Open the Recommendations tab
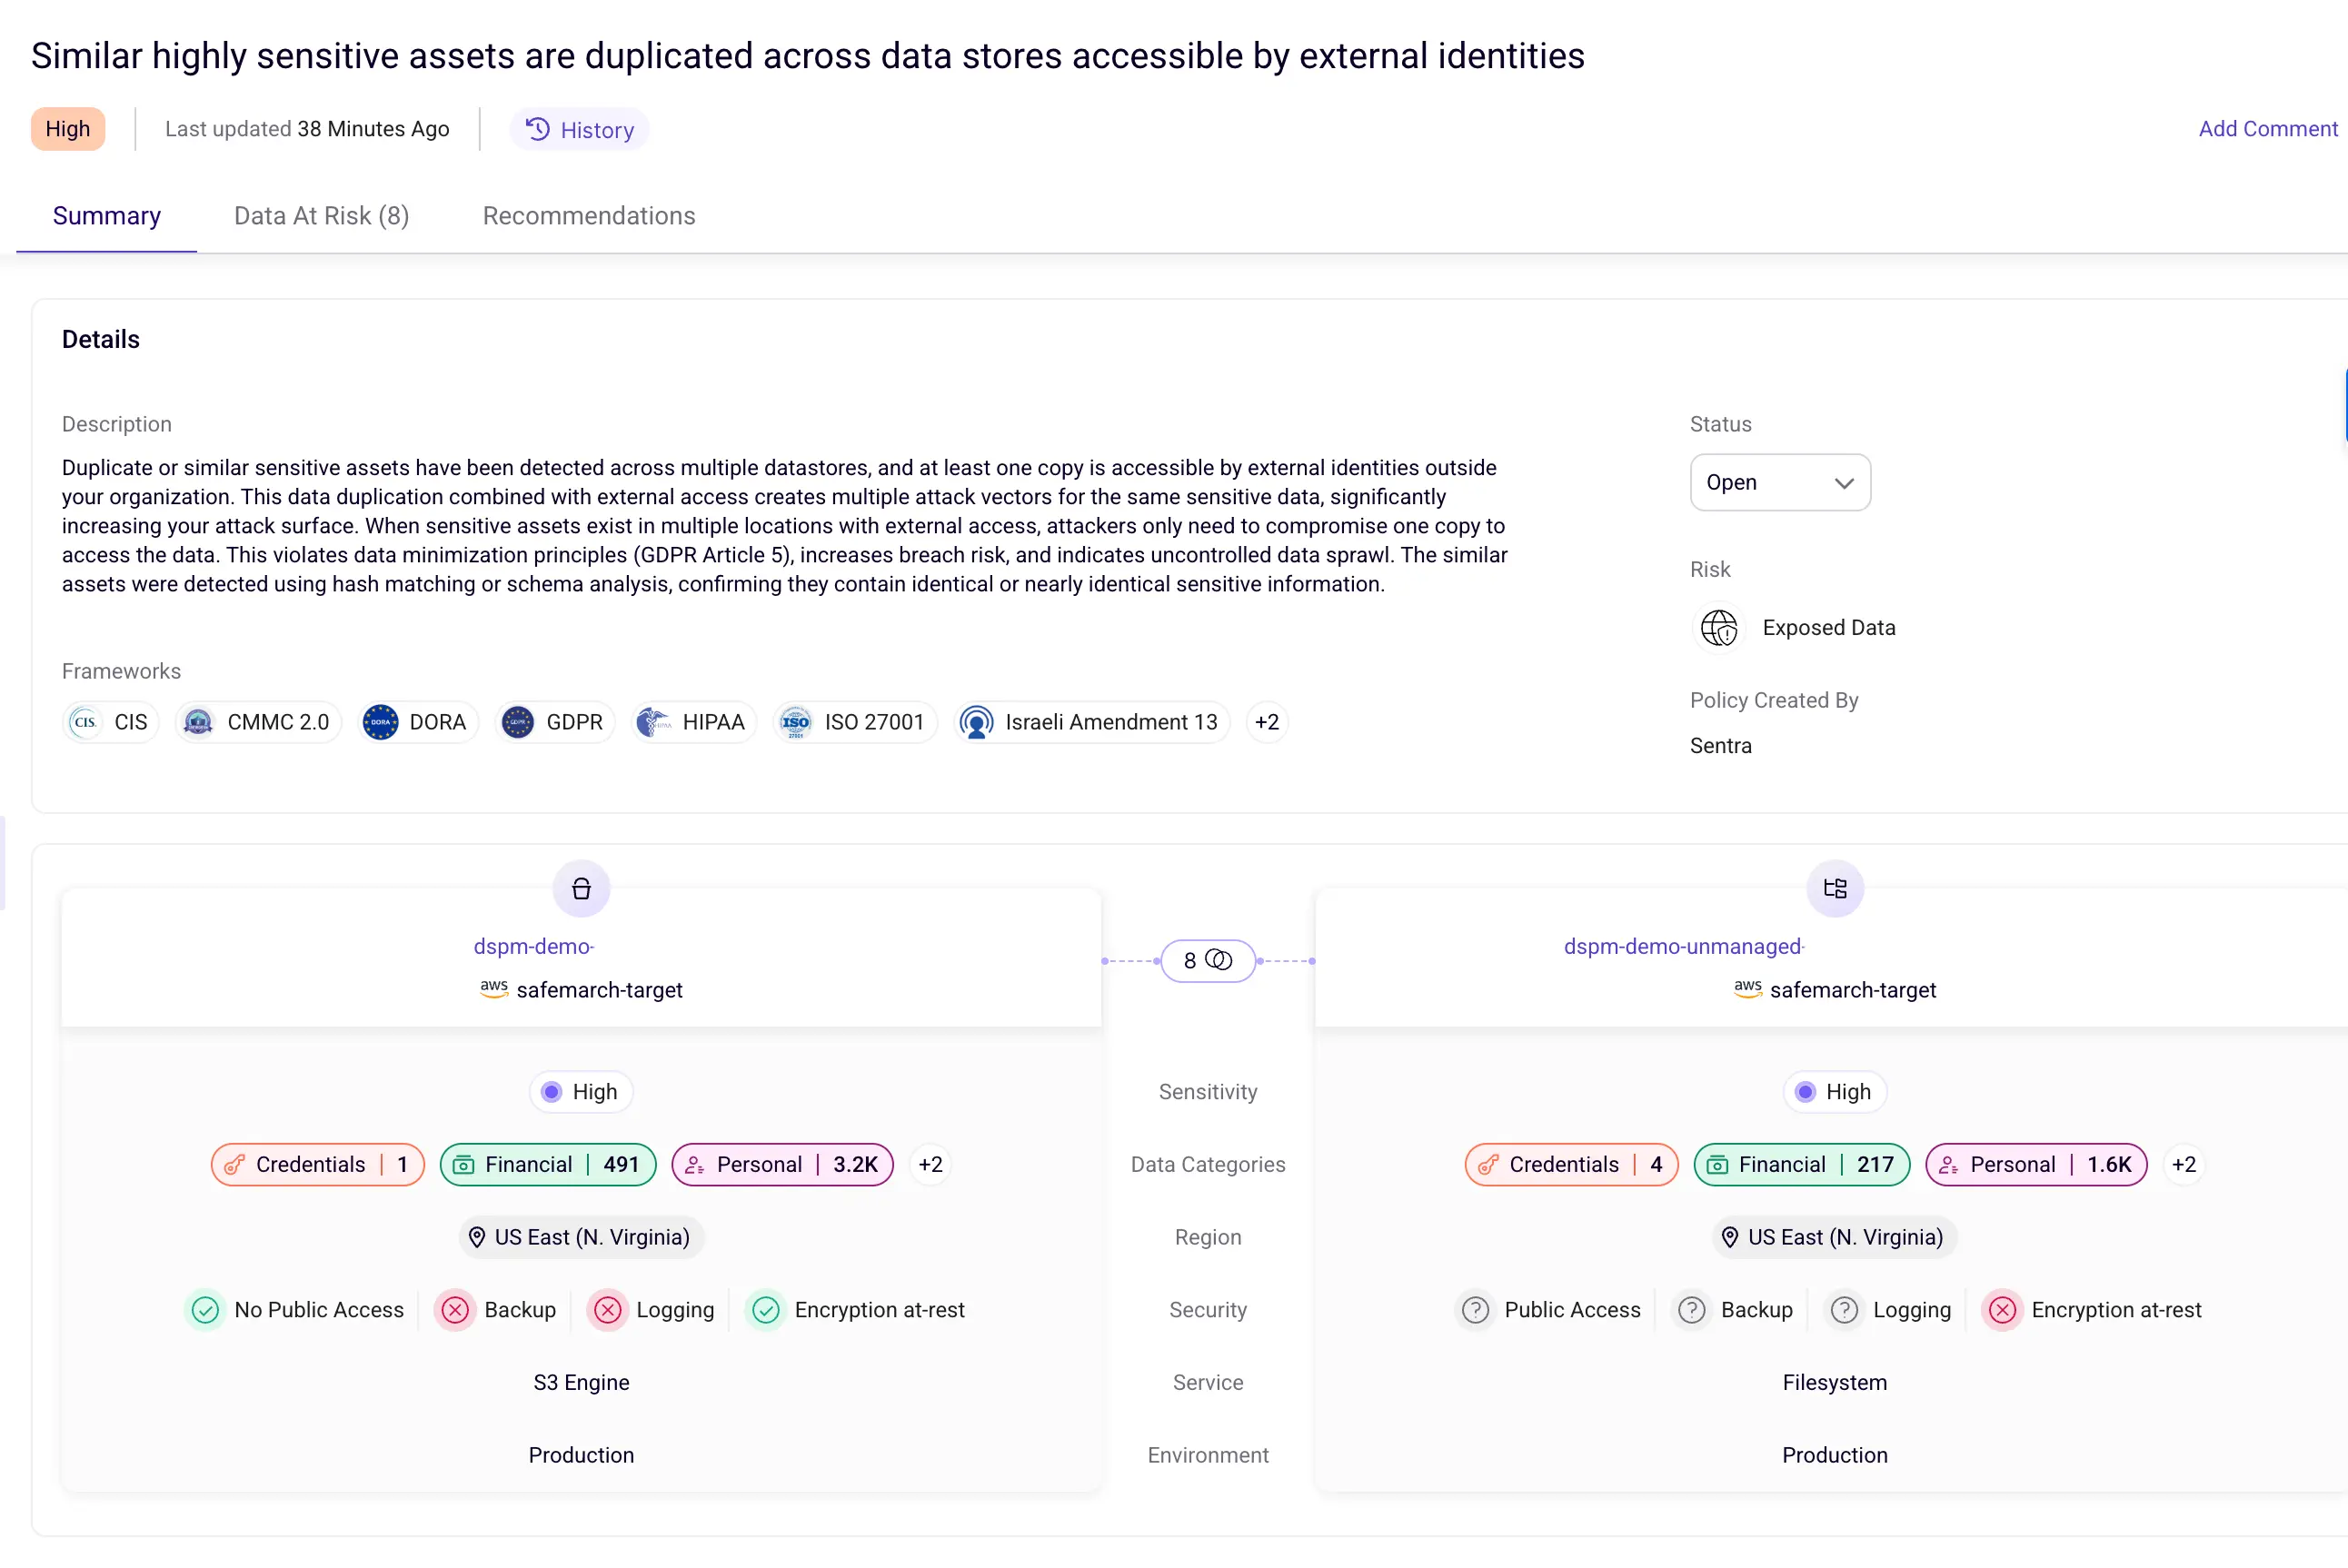The image size is (2348, 1568). click(588, 215)
